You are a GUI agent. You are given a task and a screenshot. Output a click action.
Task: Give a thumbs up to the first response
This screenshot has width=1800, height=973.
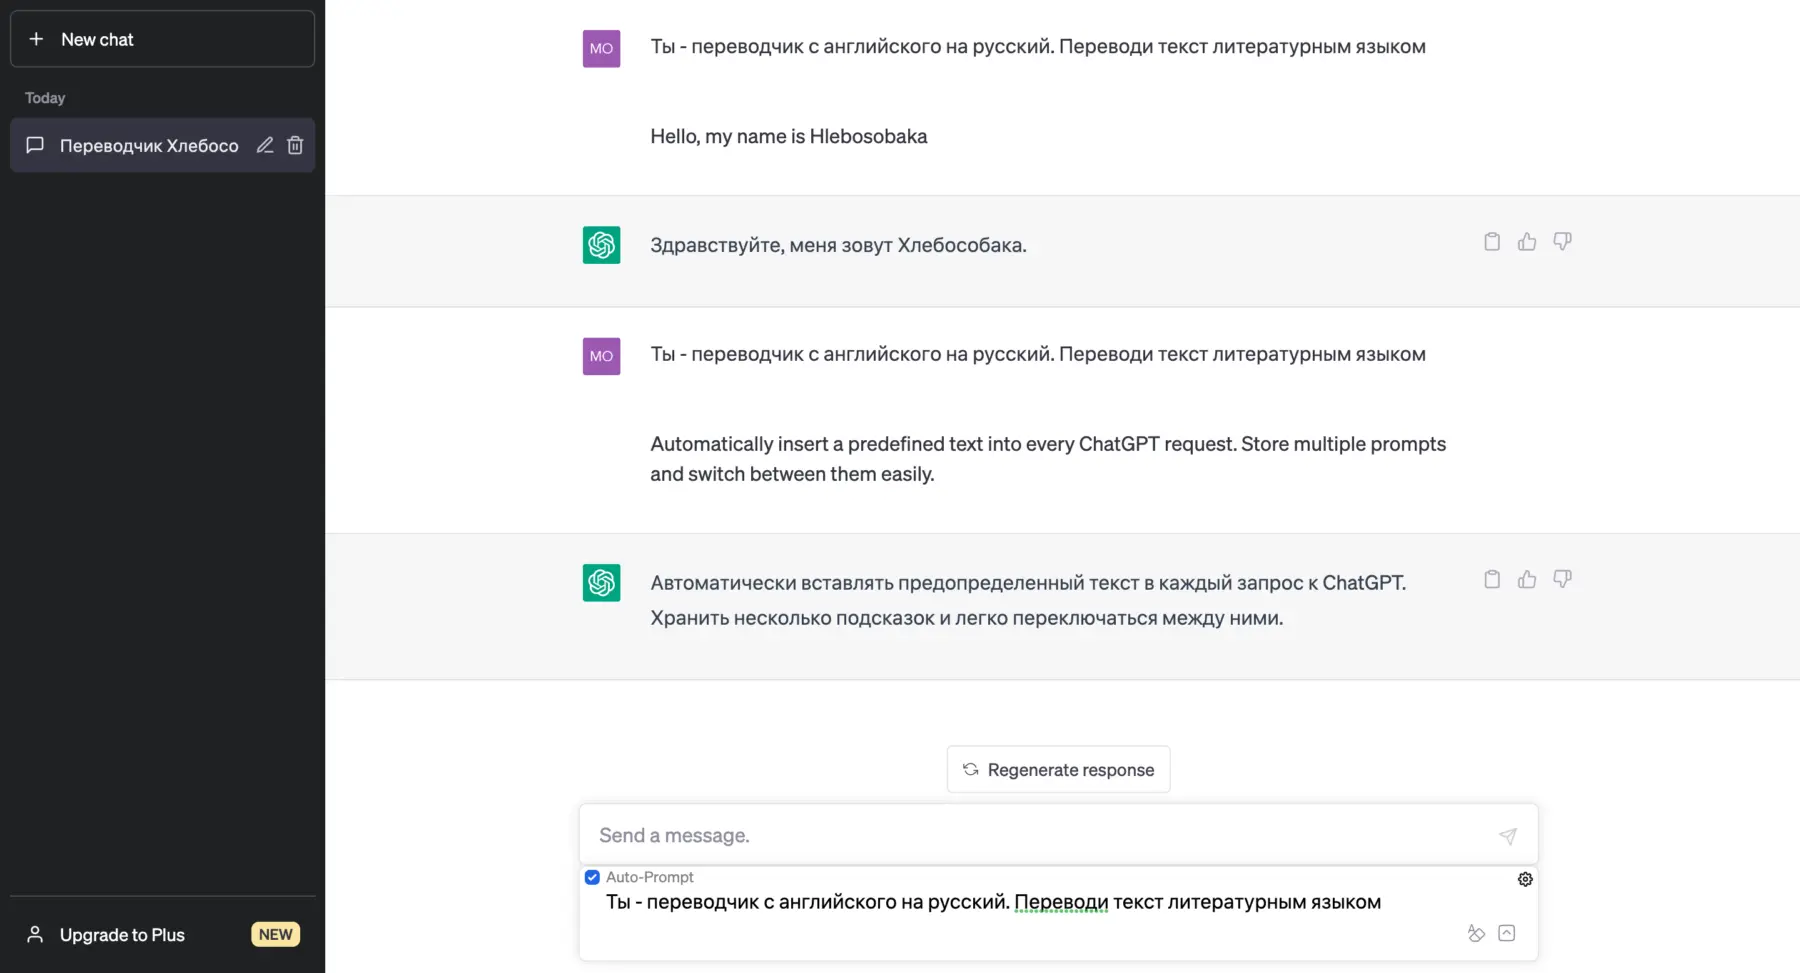[1526, 241]
